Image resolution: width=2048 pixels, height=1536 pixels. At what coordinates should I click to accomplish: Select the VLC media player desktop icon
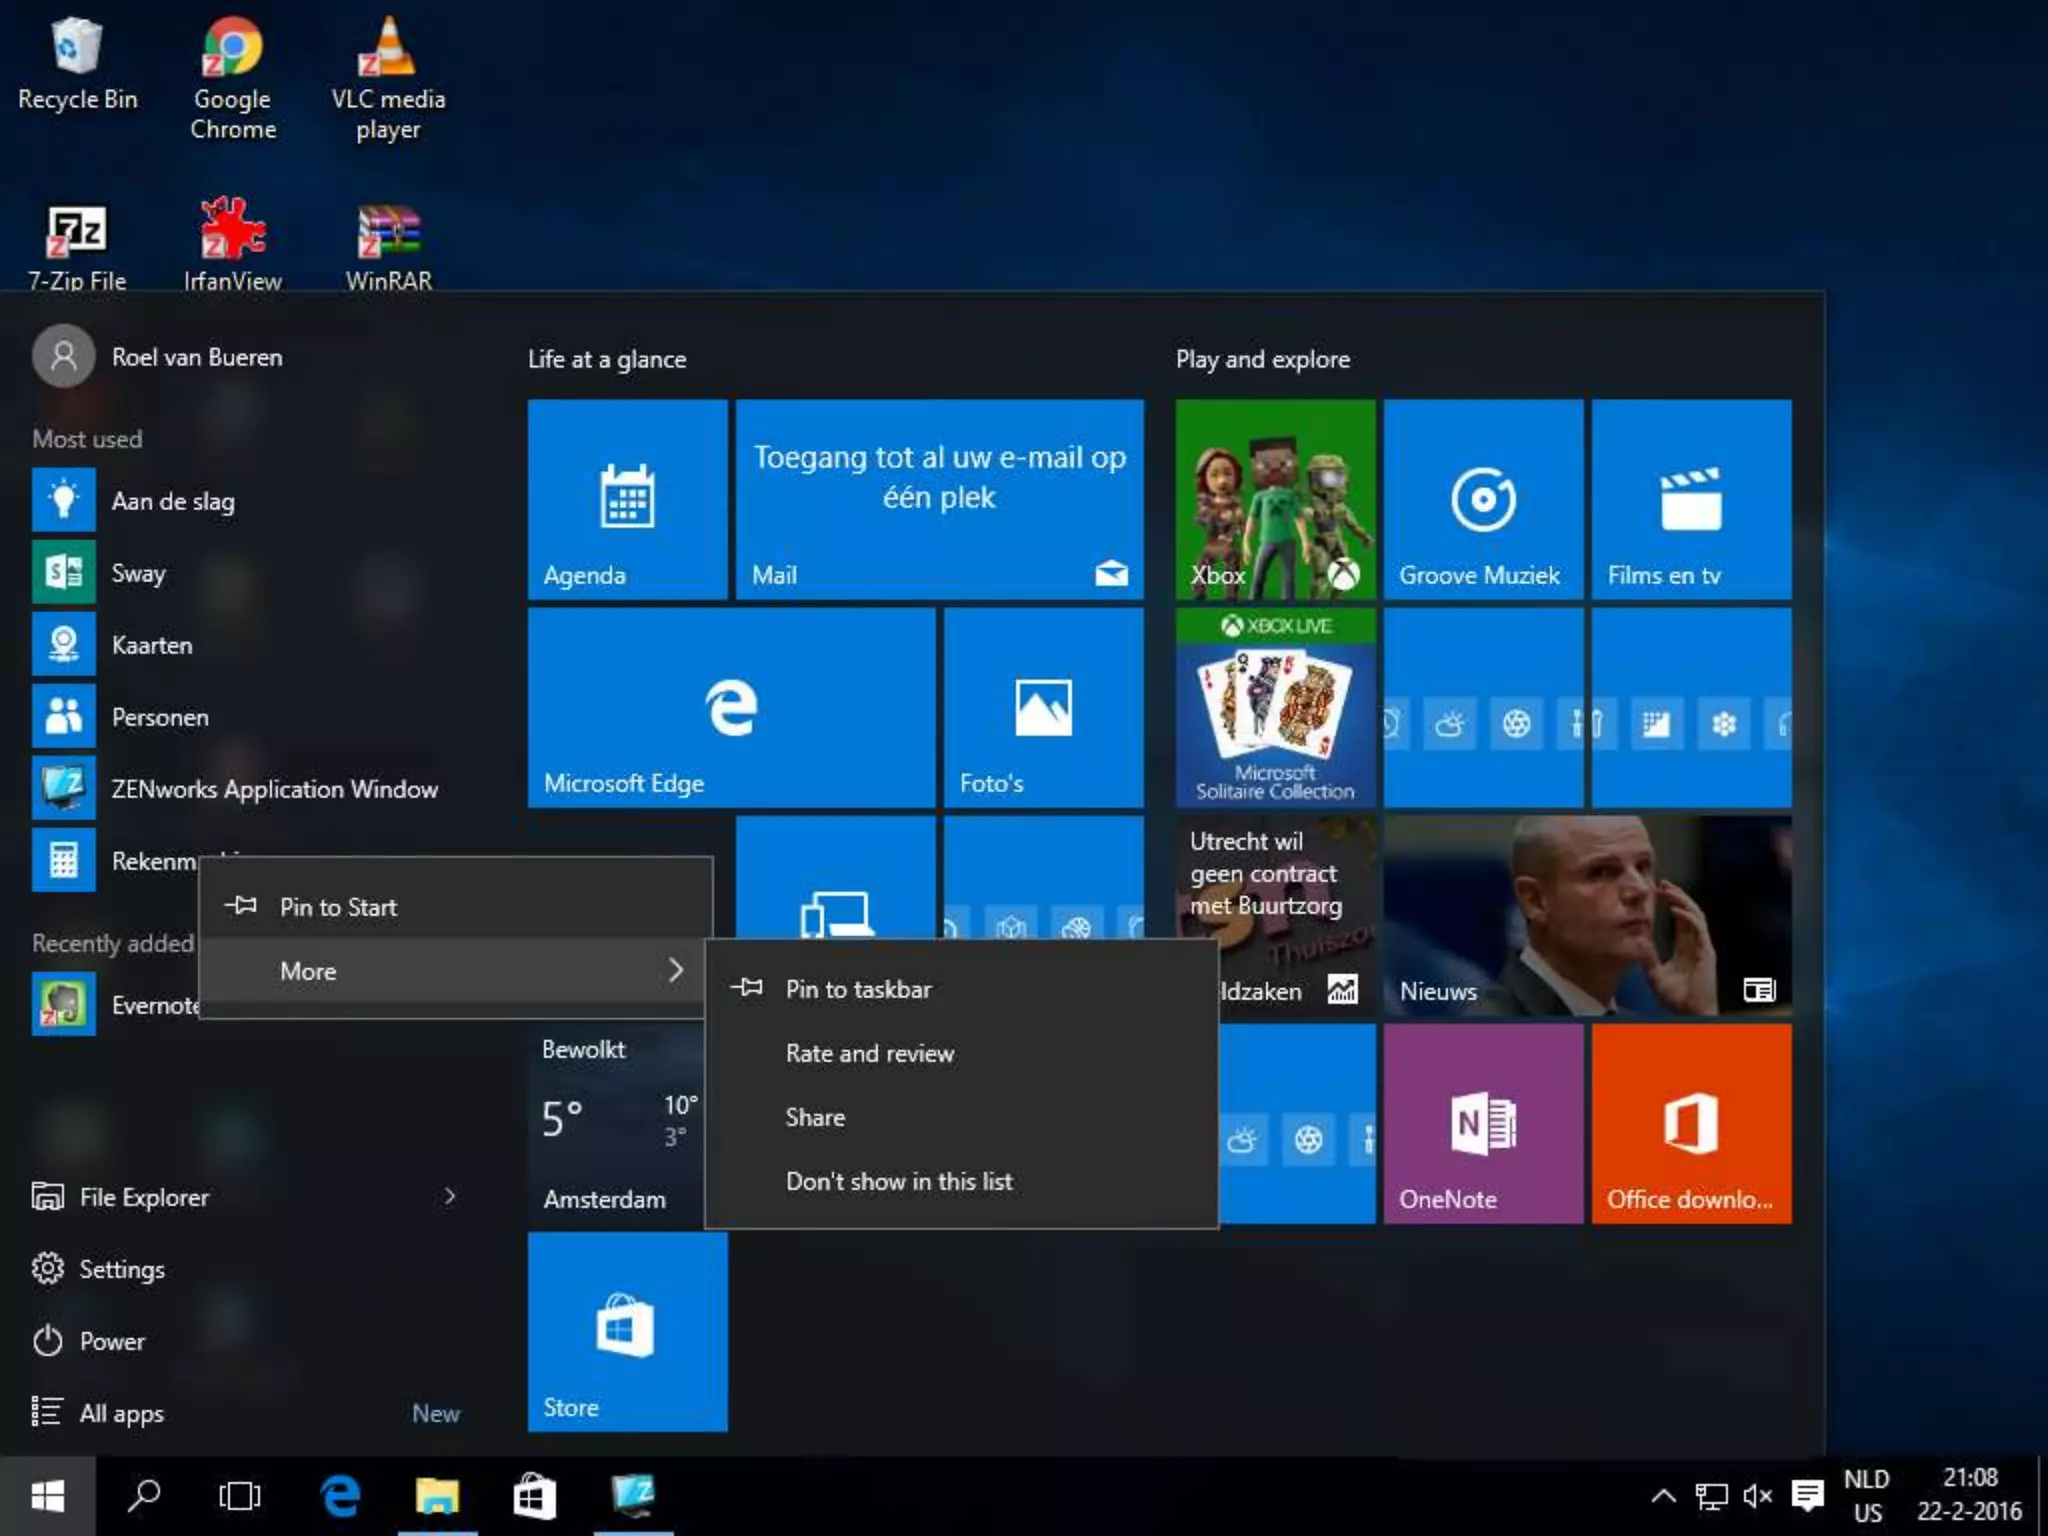coord(388,80)
